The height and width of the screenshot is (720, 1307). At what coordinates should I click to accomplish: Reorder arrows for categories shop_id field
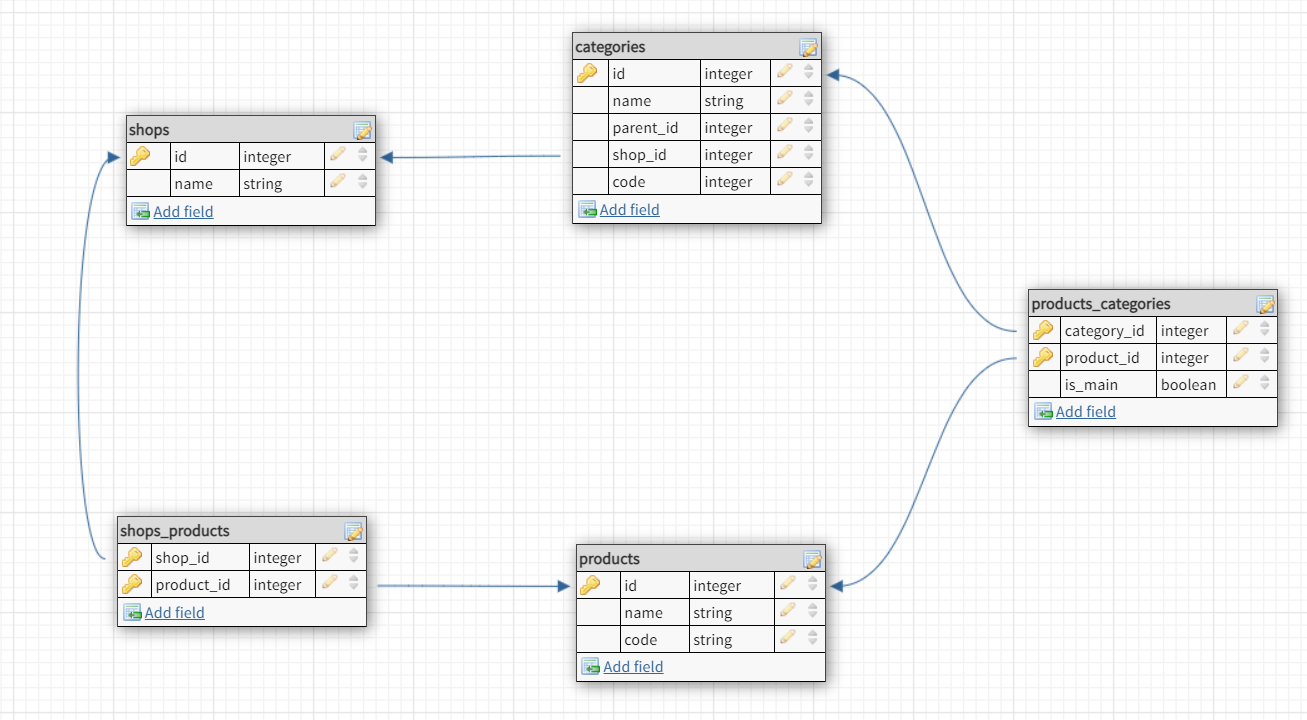click(x=809, y=154)
